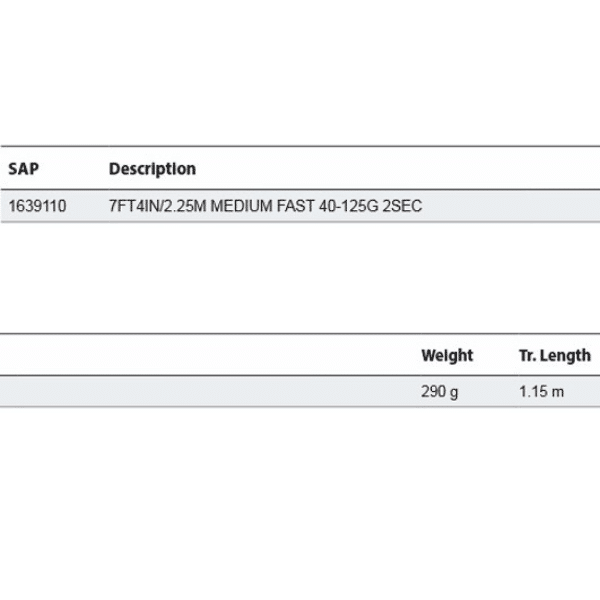The image size is (600, 600).
Task: Click the Weight column header
Action: click(447, 355)
